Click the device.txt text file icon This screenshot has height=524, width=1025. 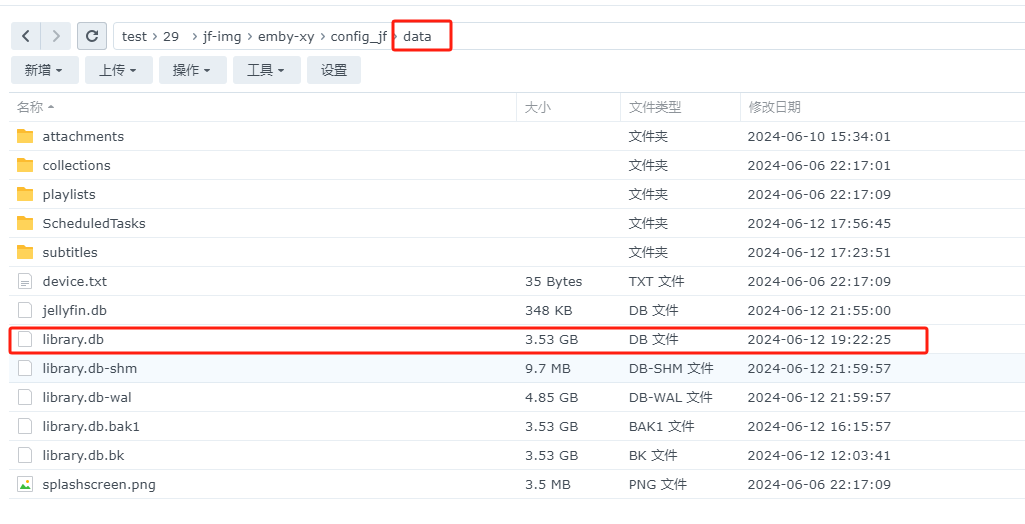pos(25,282)
